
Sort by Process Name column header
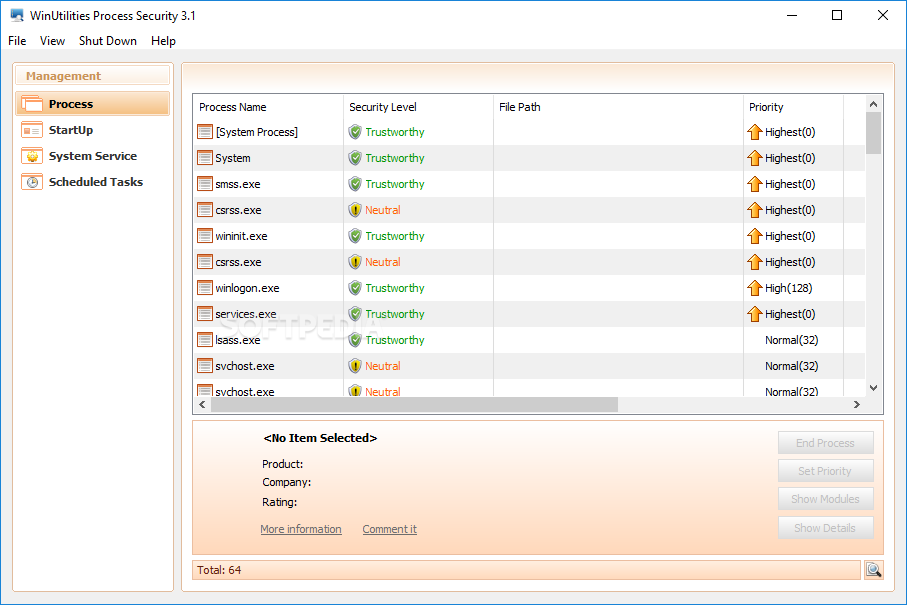[x=268, y=107]
